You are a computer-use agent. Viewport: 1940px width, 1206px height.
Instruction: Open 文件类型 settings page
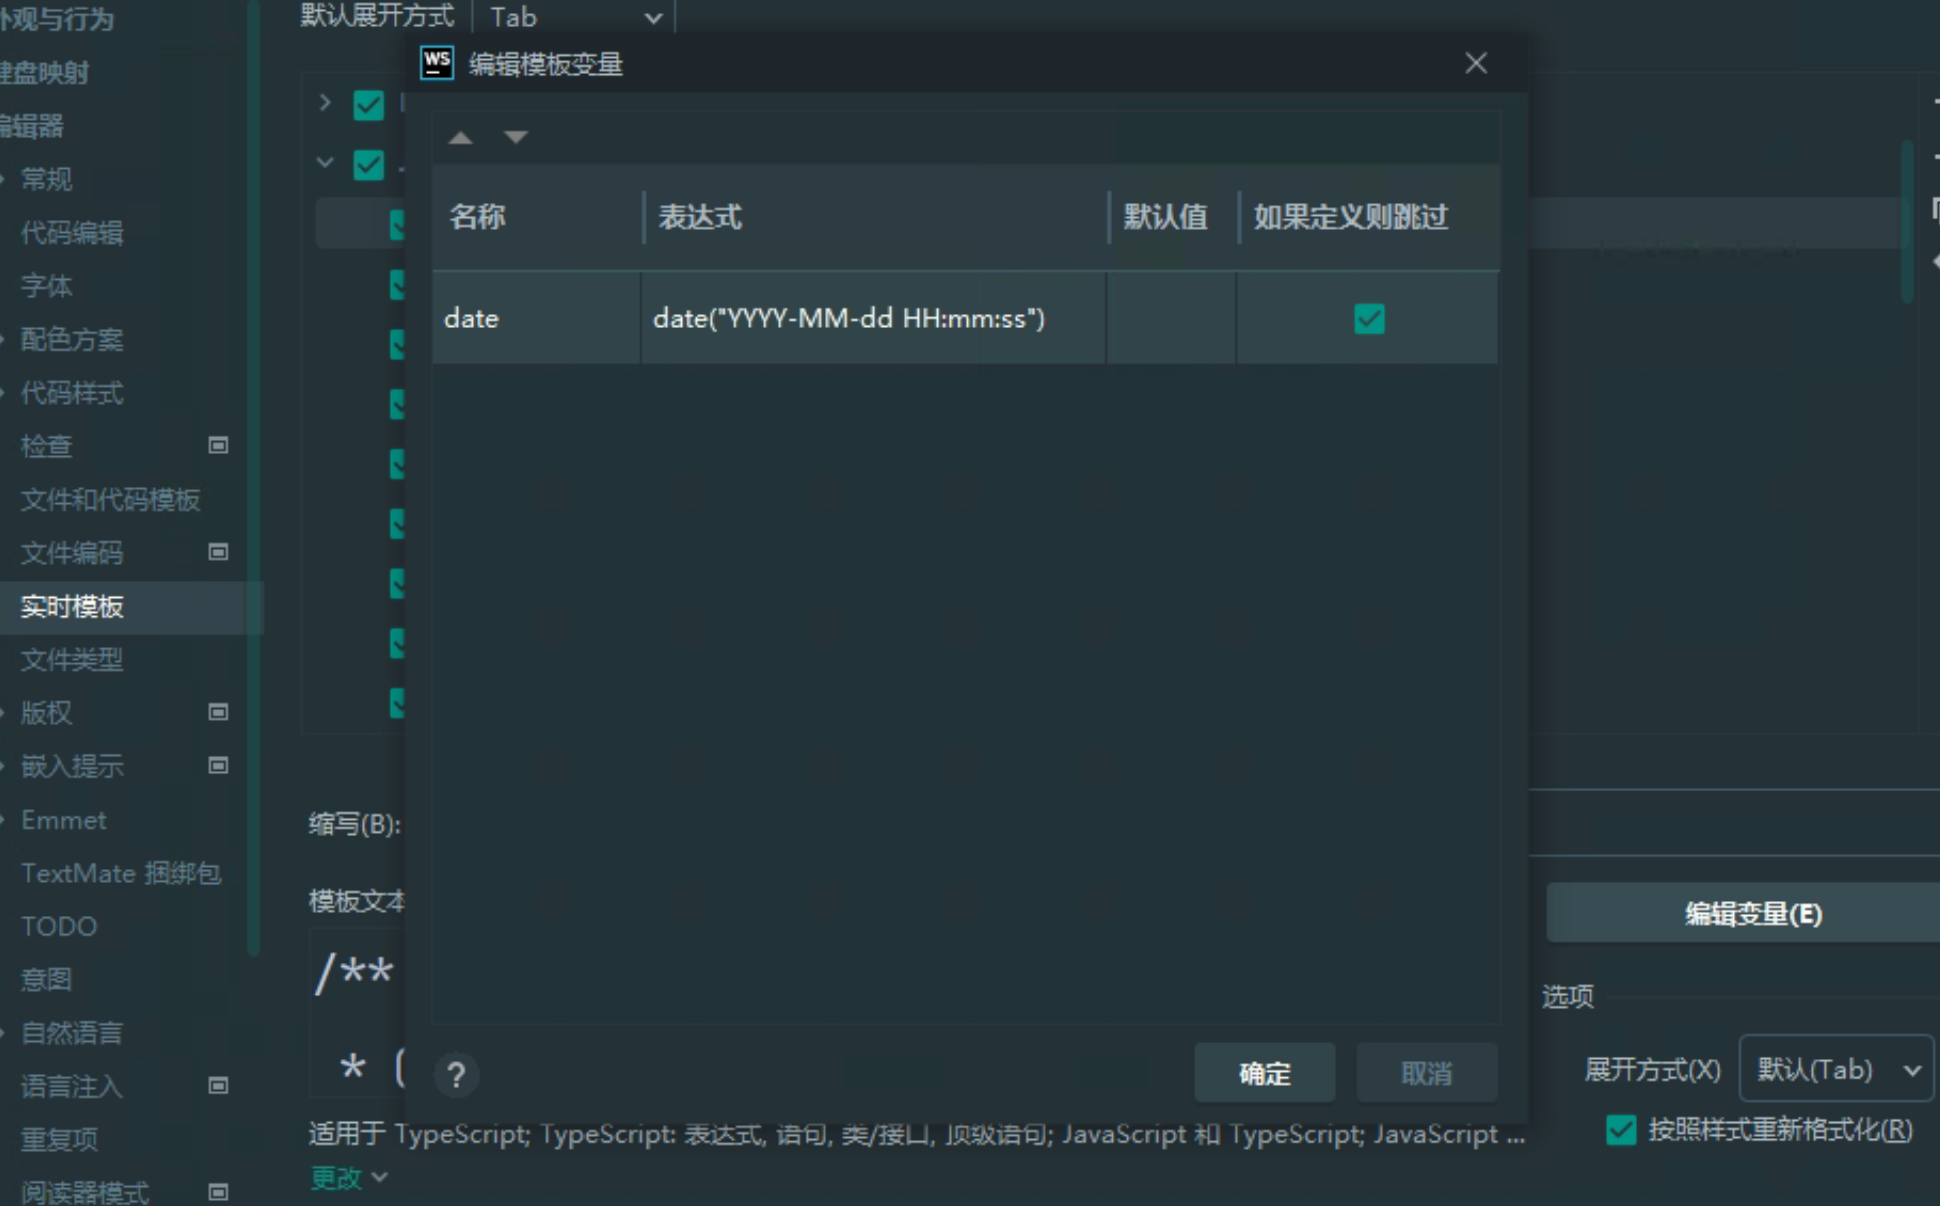72,660
